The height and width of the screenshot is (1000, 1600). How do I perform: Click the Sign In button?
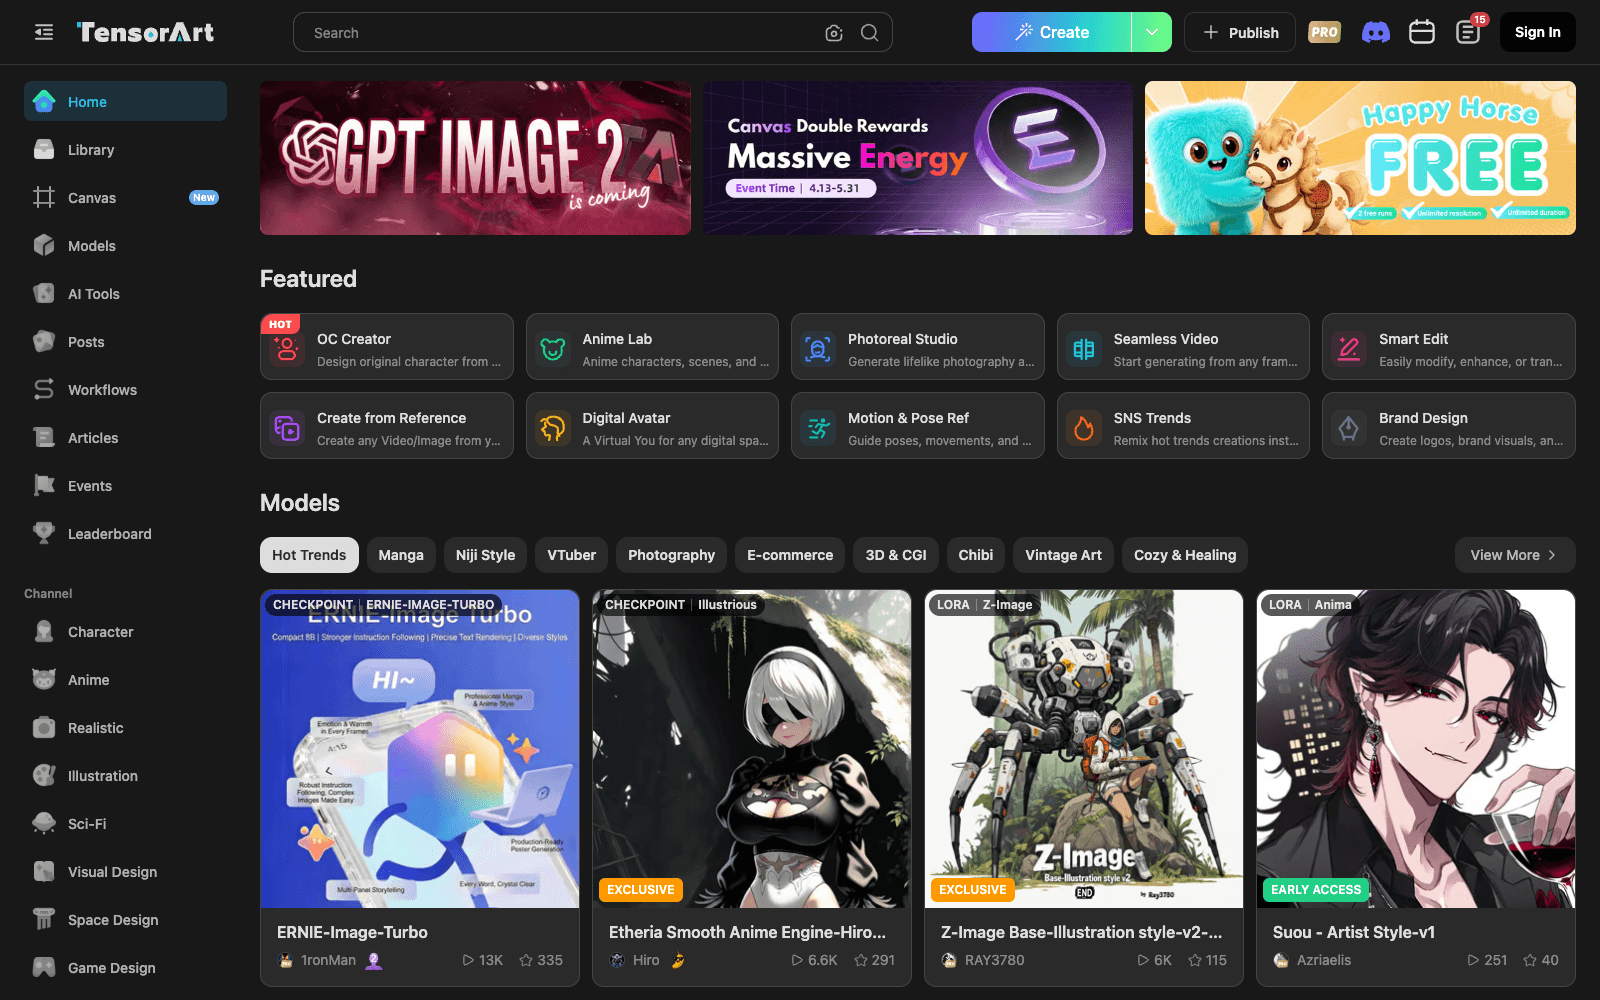click(x=1538, y=32)
